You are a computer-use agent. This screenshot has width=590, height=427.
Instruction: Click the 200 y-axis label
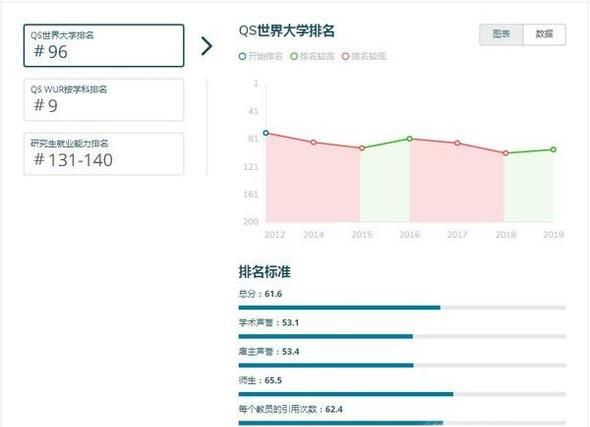coord(251,222)
